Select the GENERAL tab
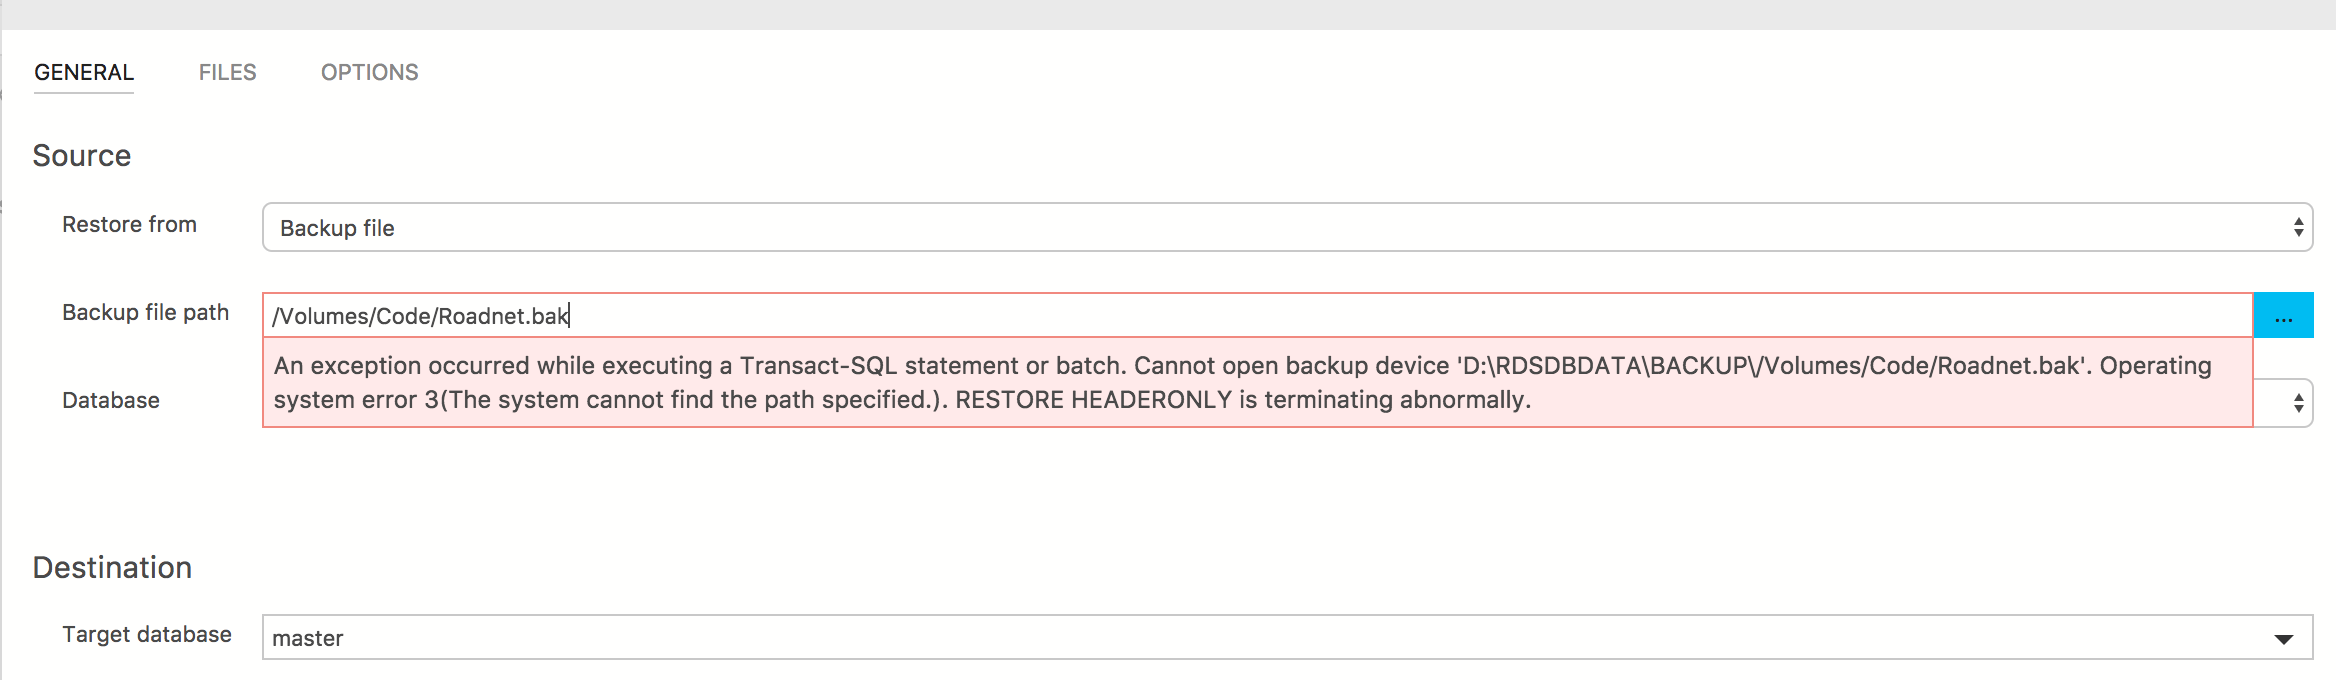 [84, 71]
